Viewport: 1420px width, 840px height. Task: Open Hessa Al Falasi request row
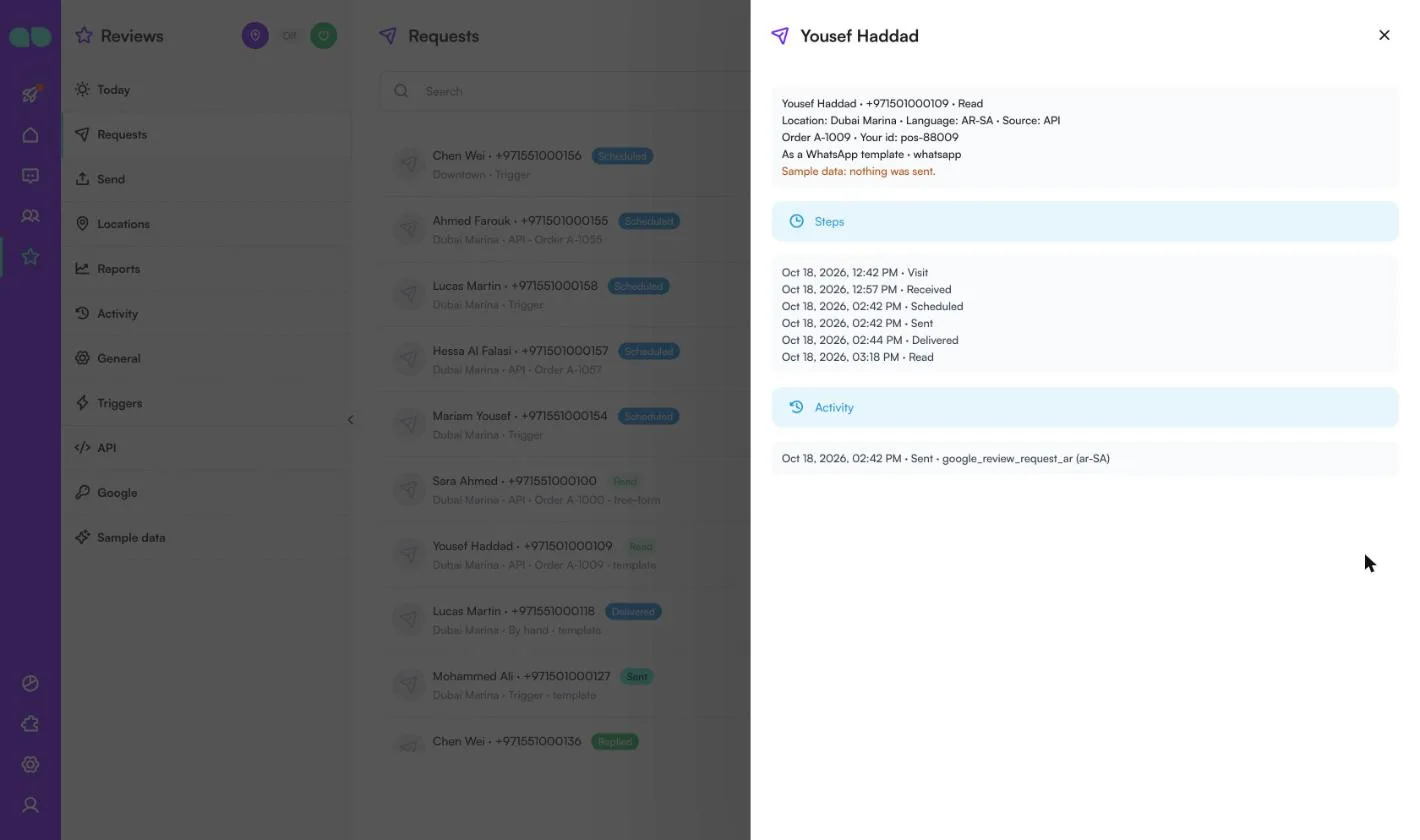567,359
